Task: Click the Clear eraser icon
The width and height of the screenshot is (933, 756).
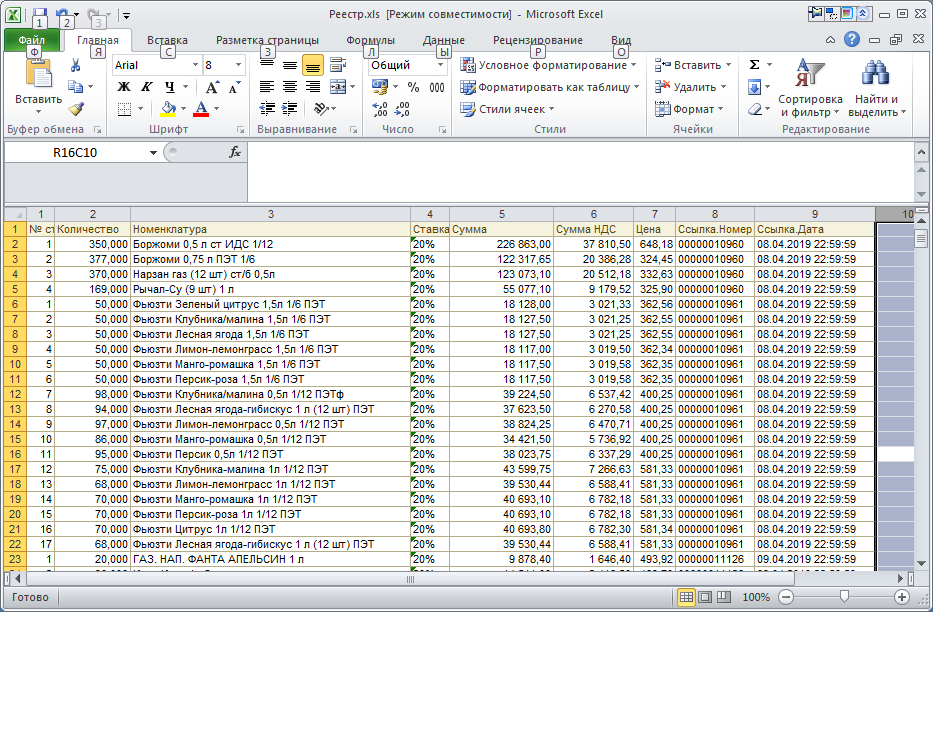Action: (x=754, y=109)
